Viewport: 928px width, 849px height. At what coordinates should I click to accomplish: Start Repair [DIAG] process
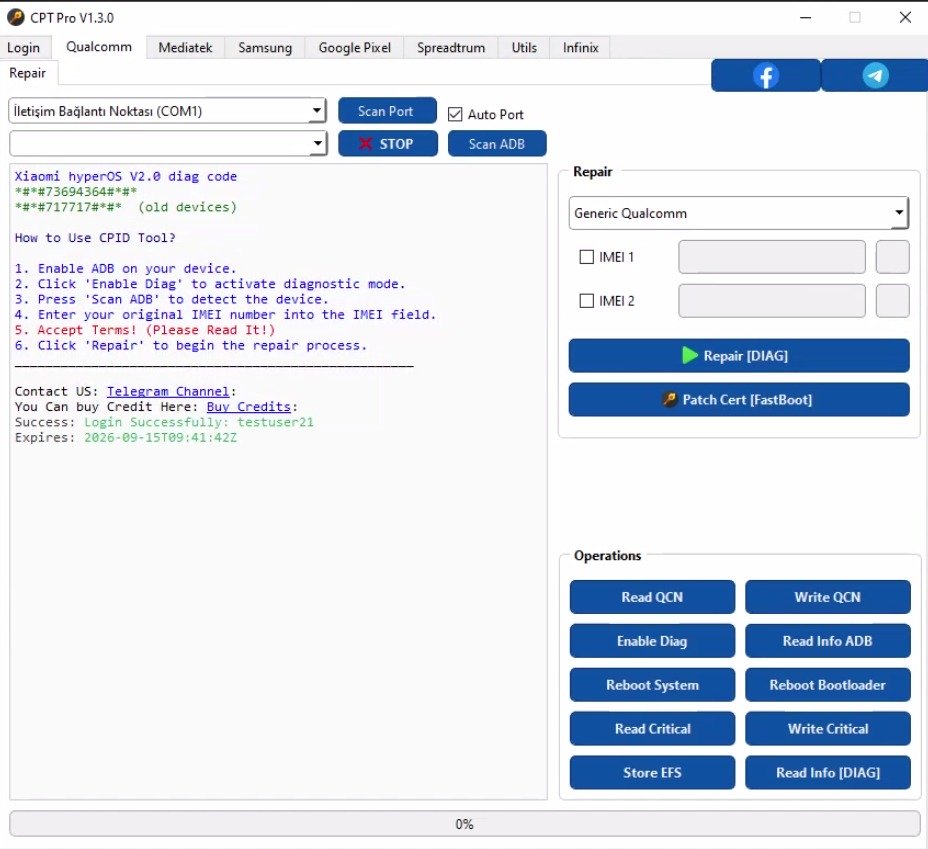739,356
